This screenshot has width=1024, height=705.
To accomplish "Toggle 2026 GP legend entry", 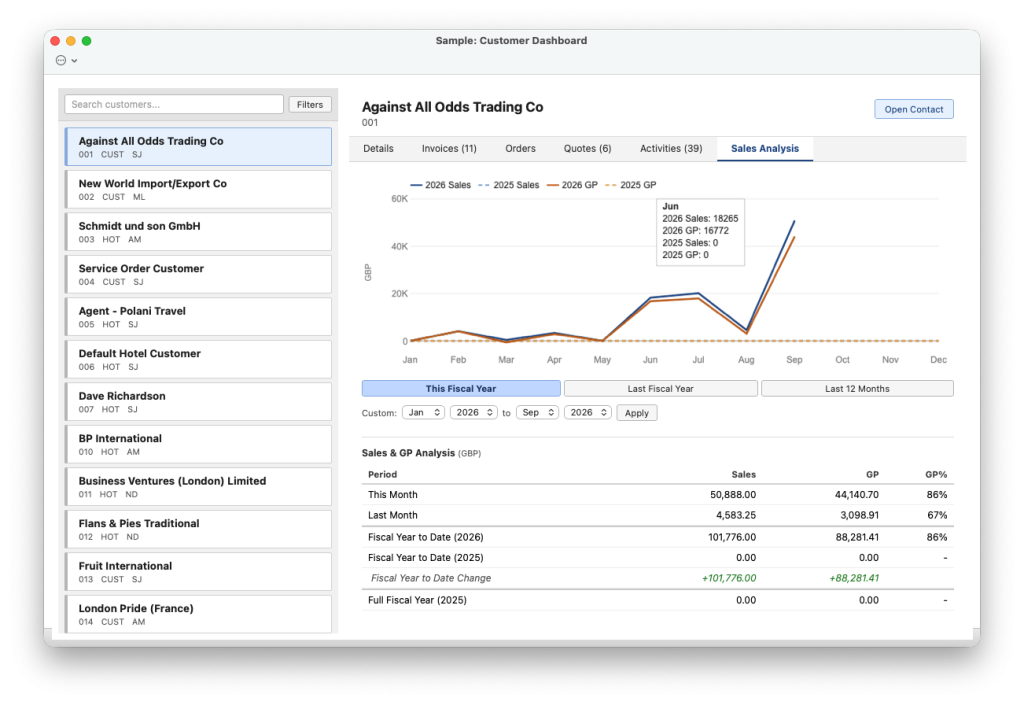I will click(572, 185).
